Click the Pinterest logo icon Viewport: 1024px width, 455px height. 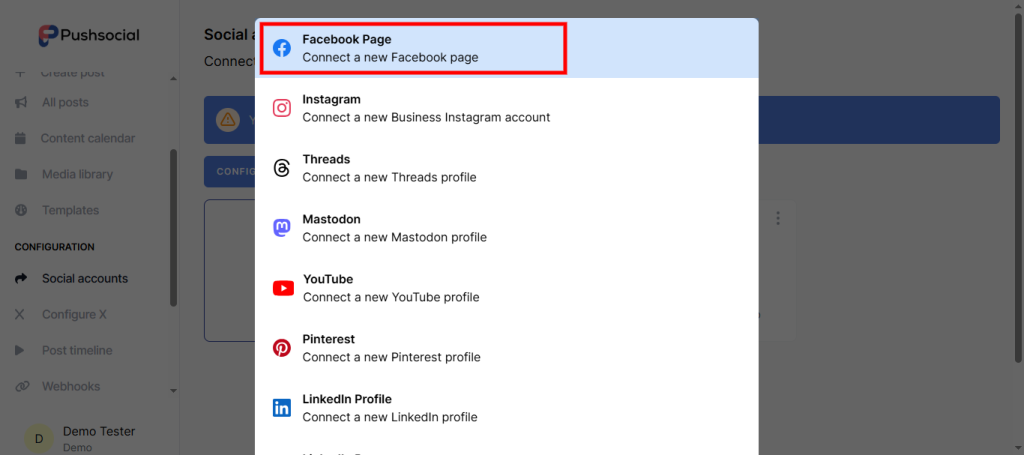click(x=281, y=348)
